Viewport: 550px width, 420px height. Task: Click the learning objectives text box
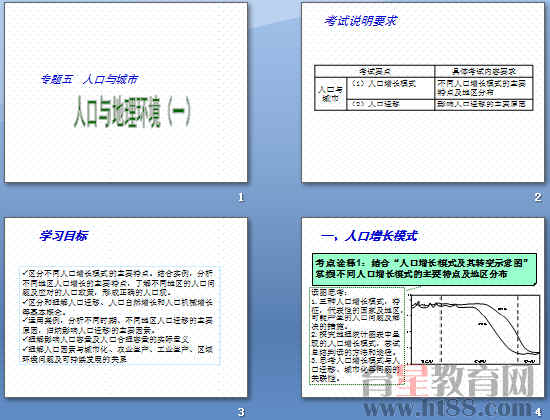pos(120,316)
